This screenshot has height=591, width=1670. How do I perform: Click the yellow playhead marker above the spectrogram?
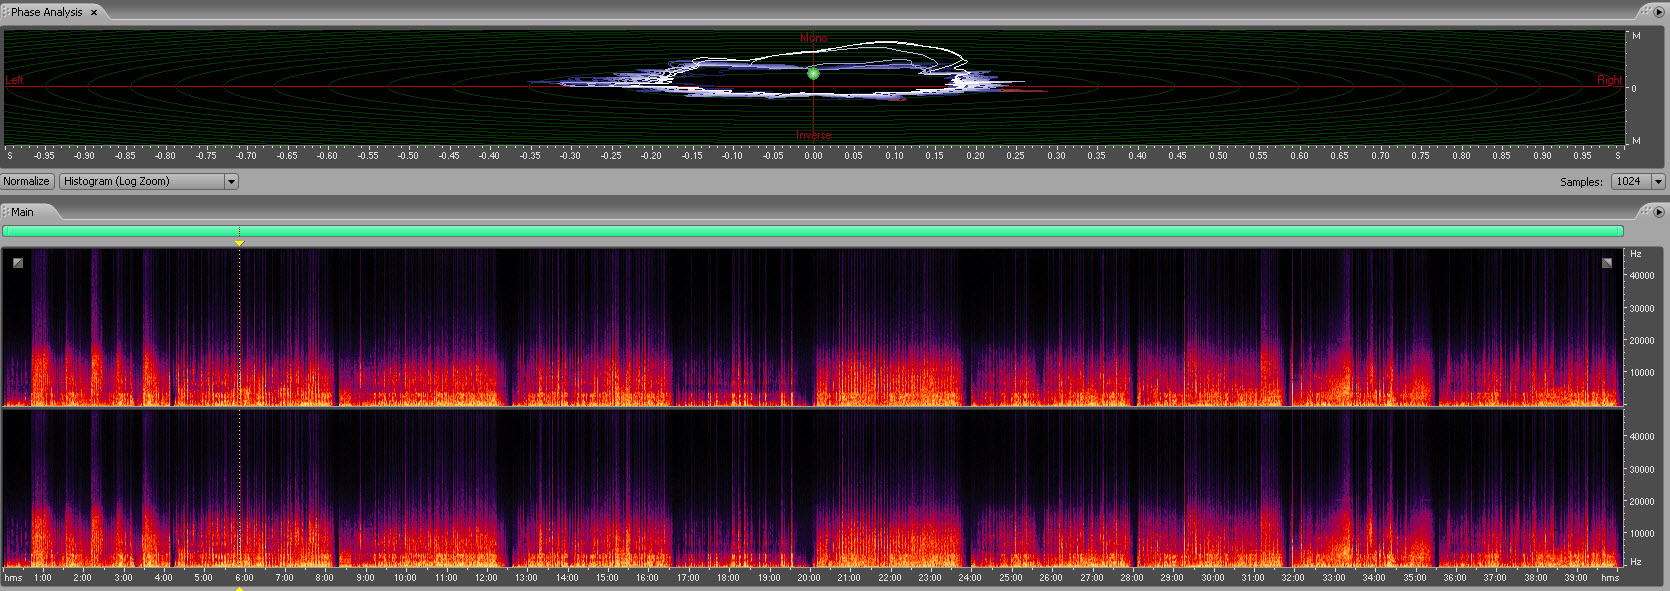pyautogui.click(x=239, y=243)
